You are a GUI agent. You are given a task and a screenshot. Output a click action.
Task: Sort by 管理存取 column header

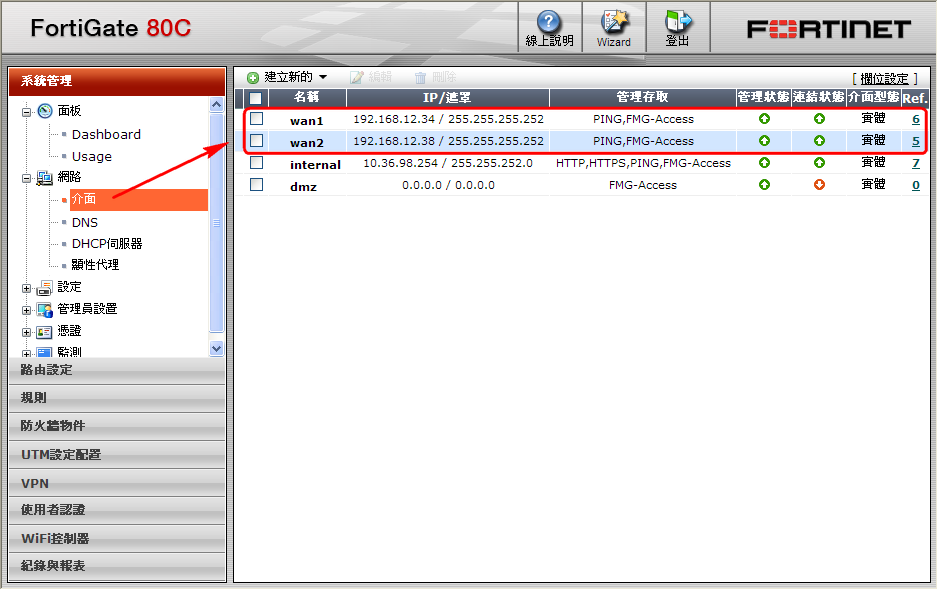click(x=642, y=98)
